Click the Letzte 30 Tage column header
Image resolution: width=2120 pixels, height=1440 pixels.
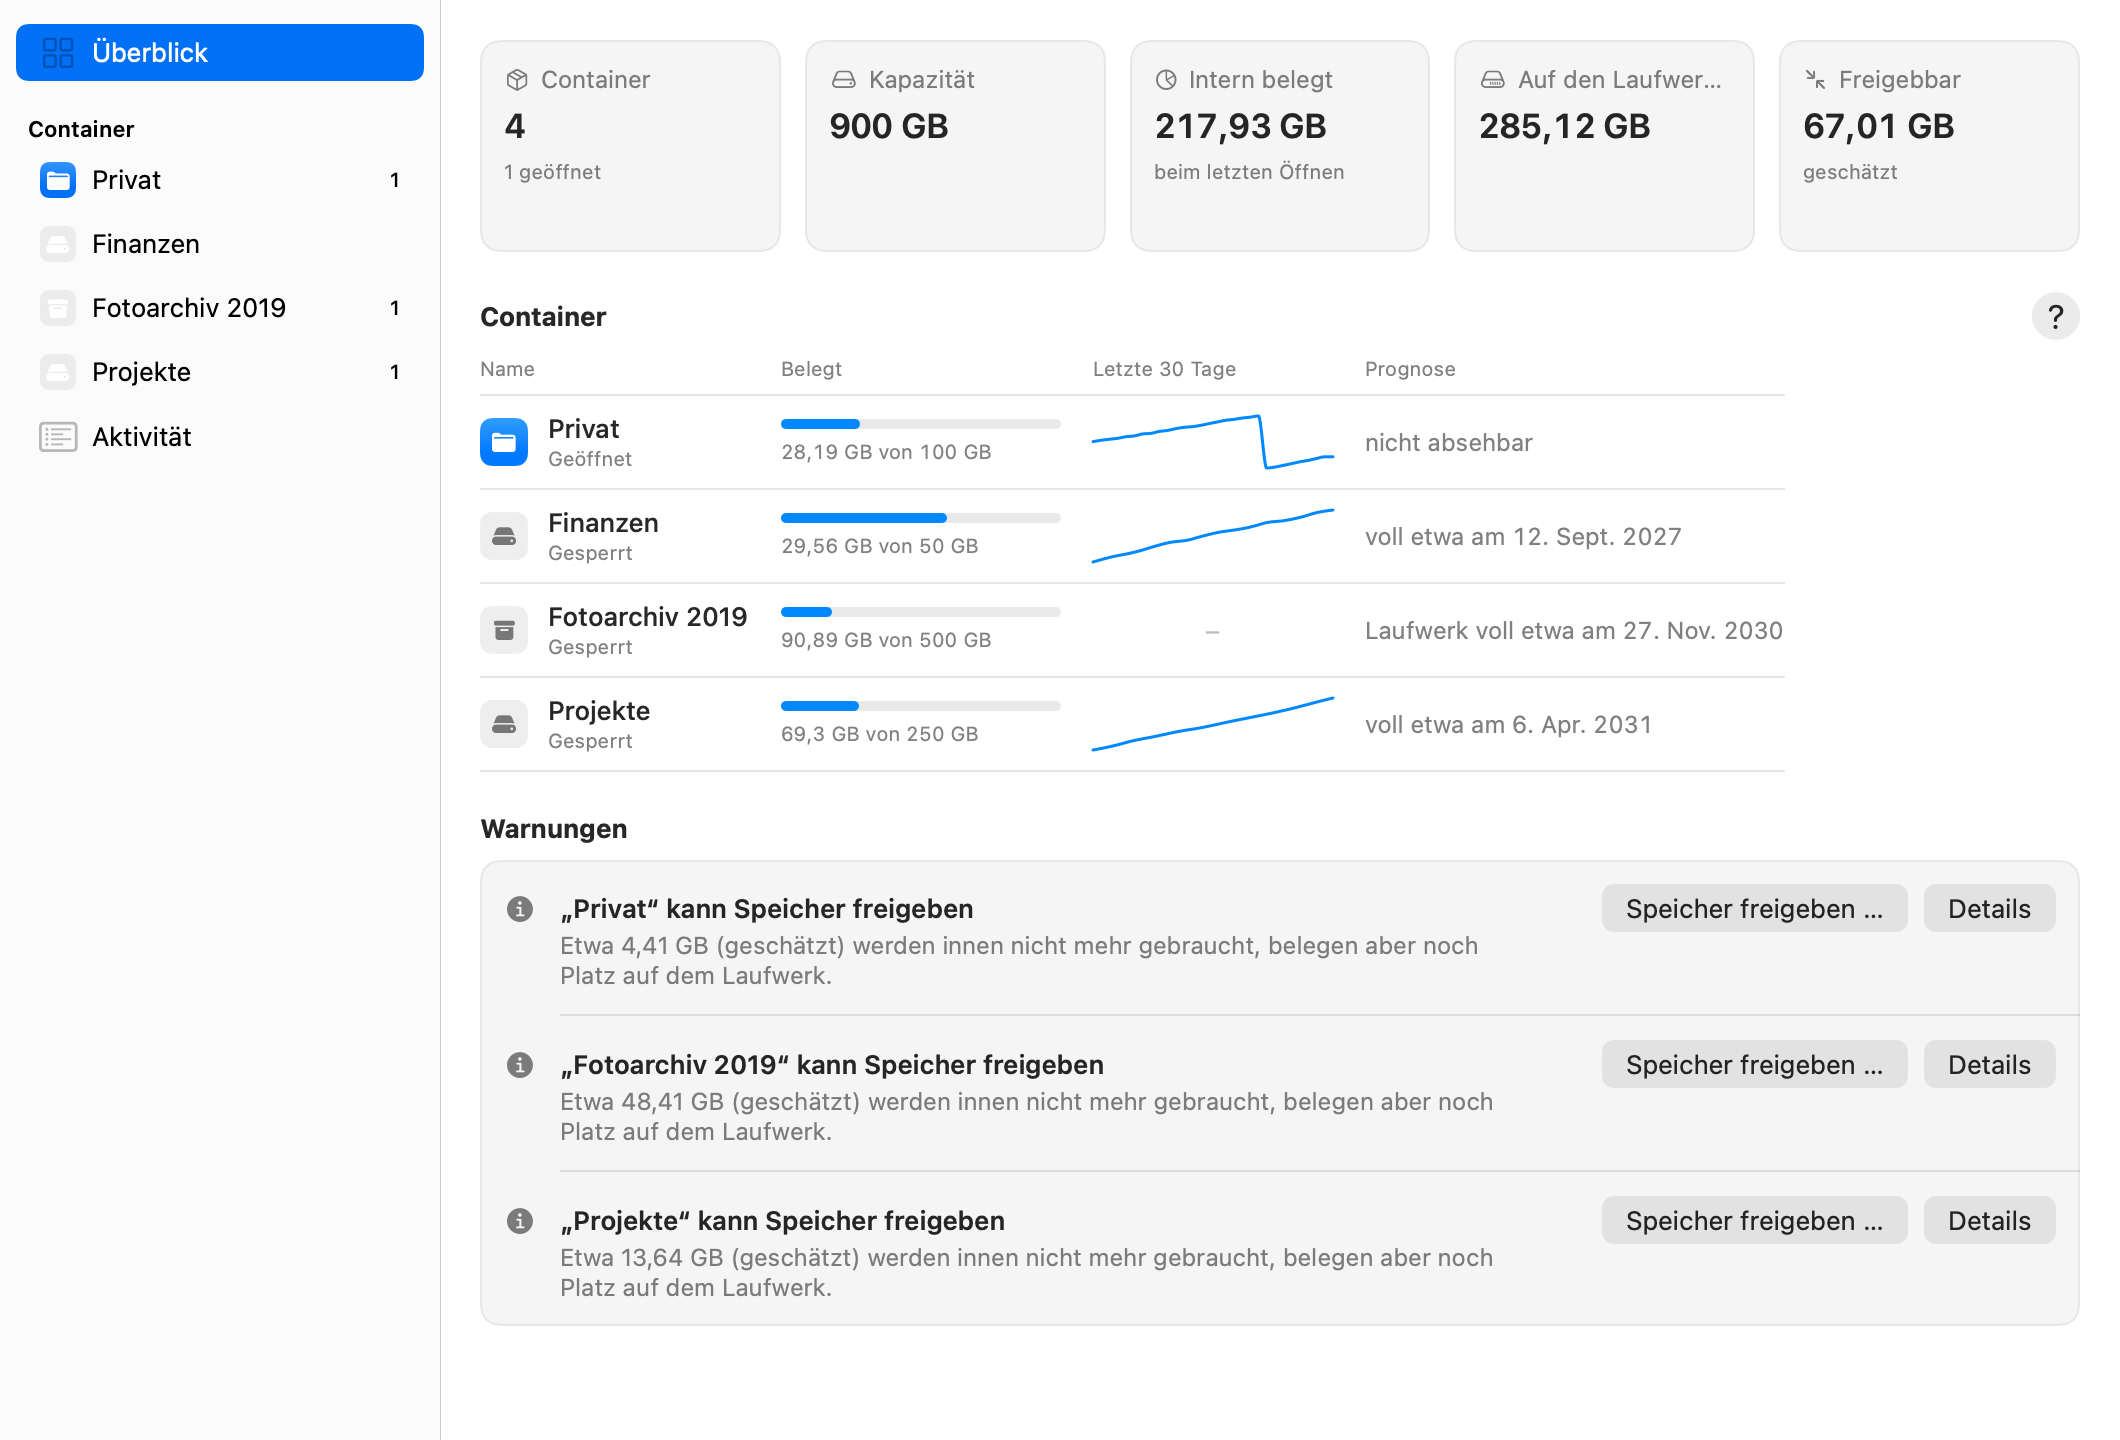[x=1164, y=369]
